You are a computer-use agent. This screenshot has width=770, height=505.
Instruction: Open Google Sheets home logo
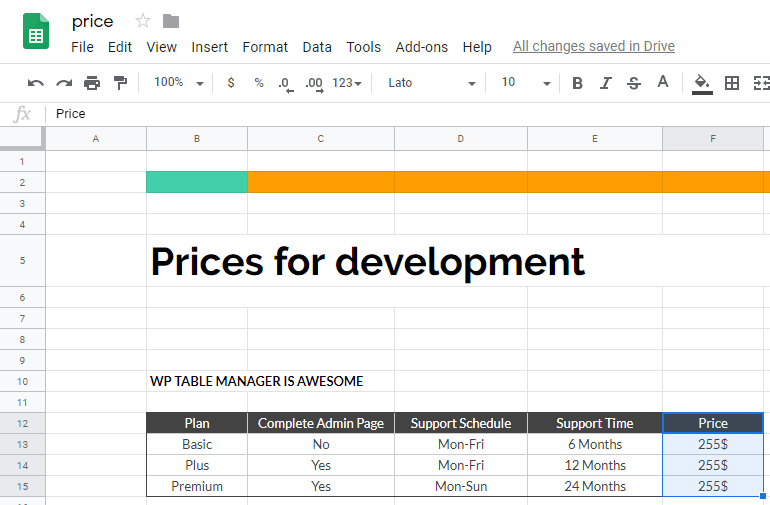tap(37, 32)
